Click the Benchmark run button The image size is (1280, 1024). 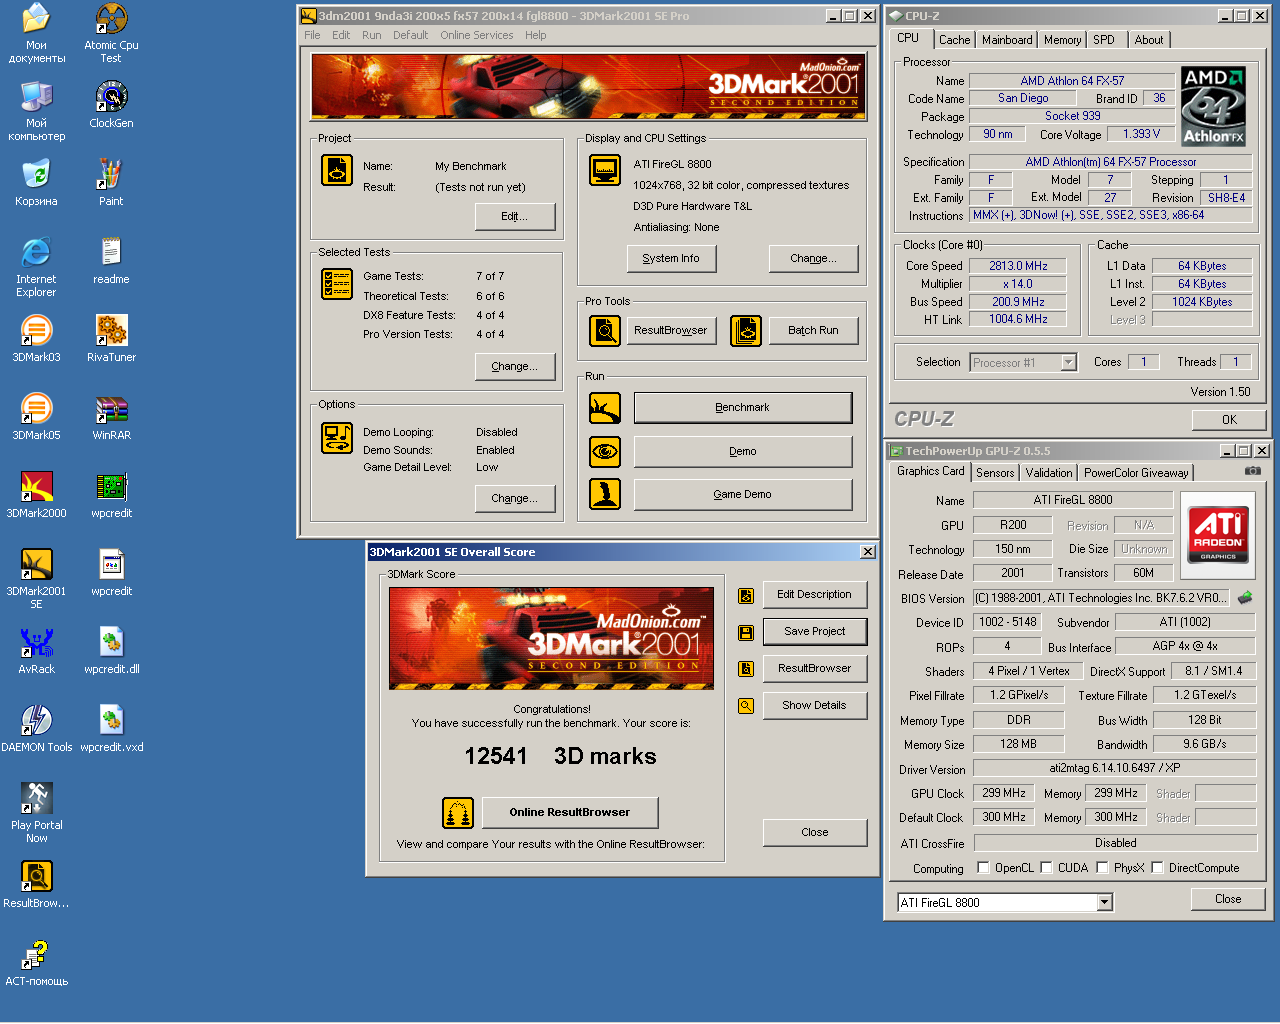pos(742,408)
